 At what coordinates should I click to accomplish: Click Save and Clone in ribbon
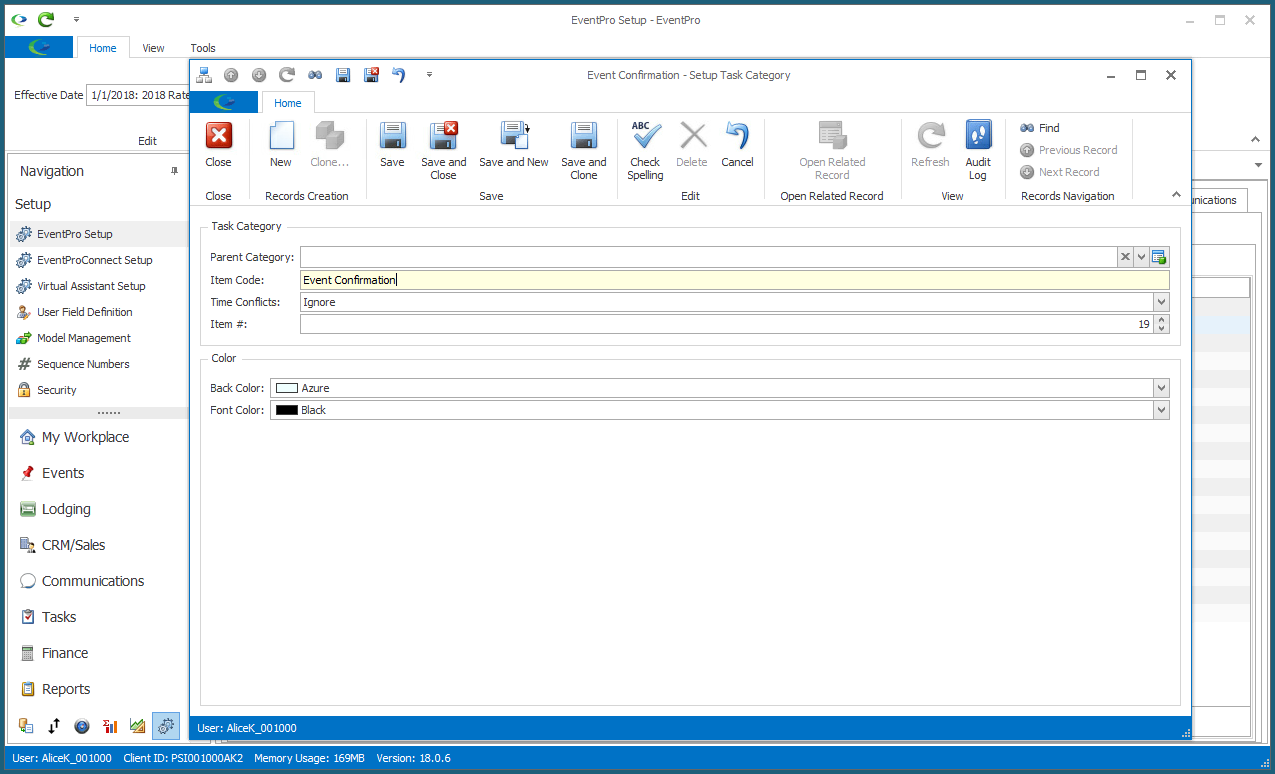584,151
